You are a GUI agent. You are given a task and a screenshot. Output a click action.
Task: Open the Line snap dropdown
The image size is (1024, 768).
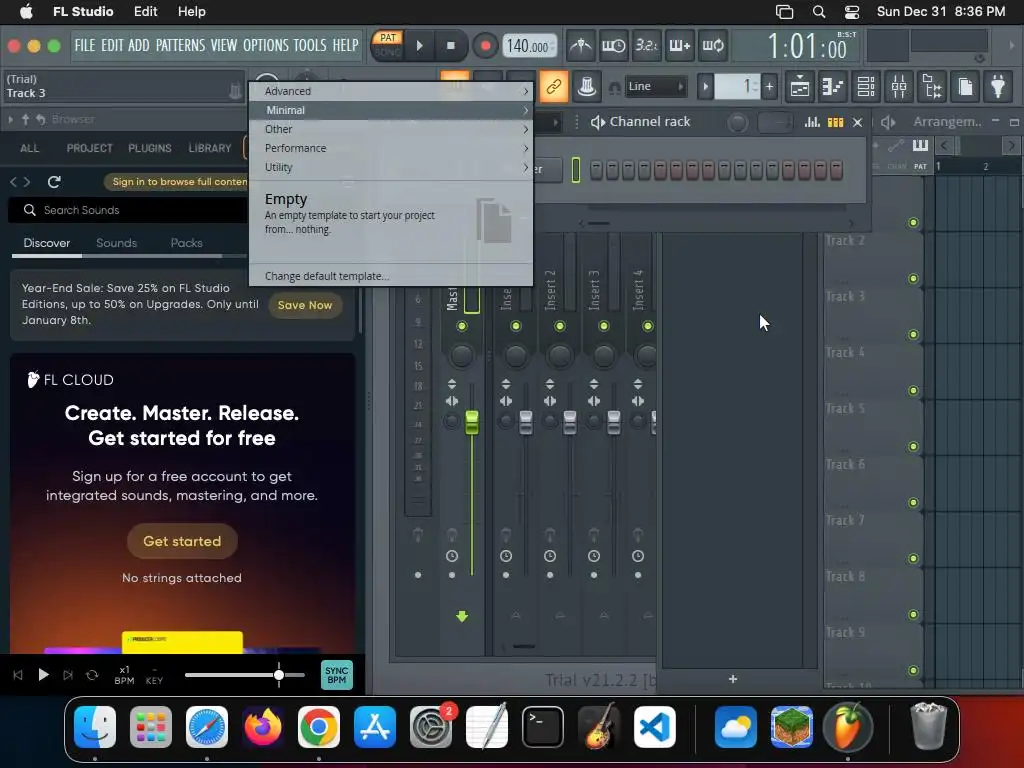(x=655, y=86)
